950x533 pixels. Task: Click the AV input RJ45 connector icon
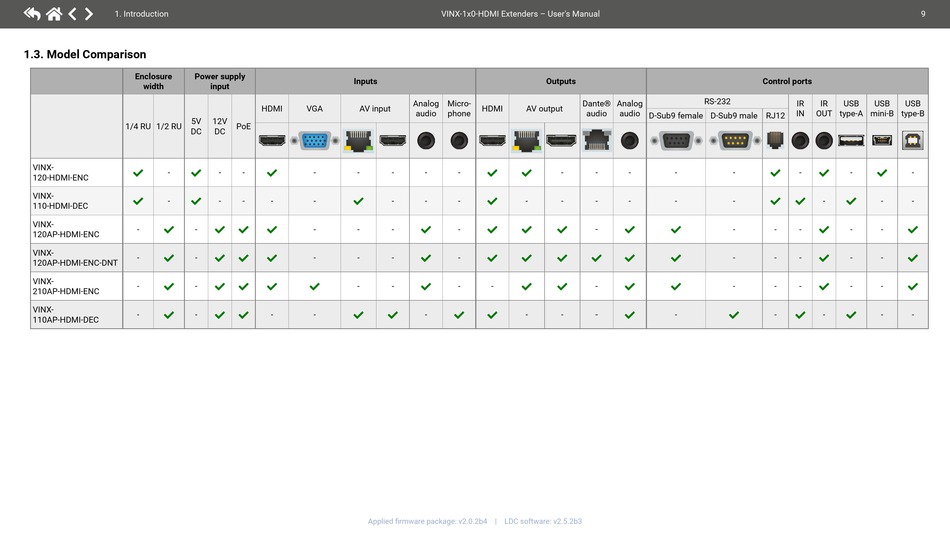click(x=358, y=141)
